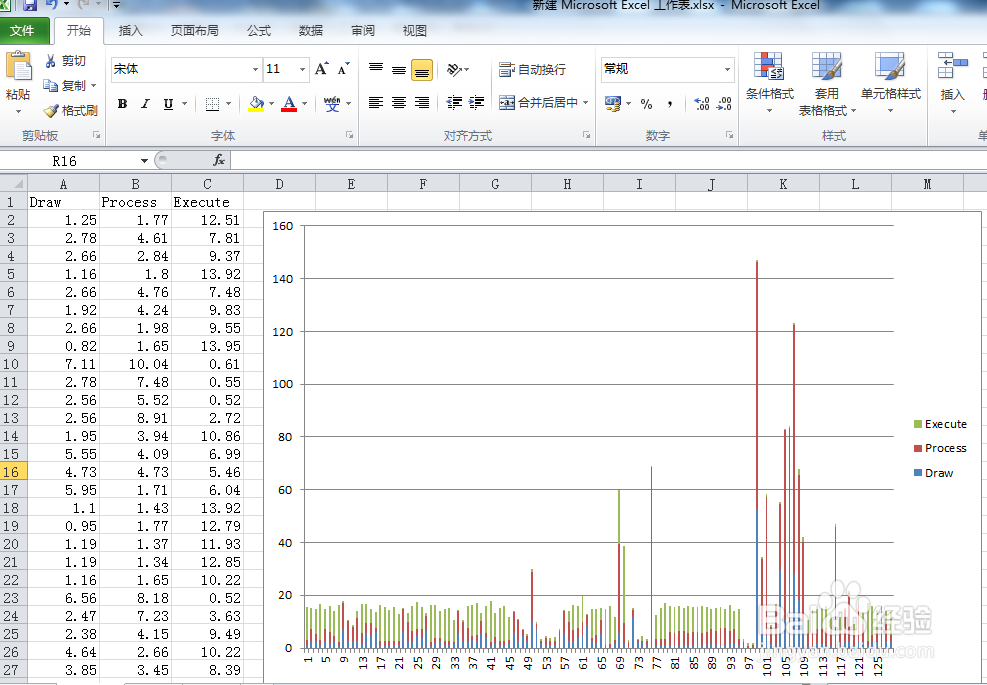Align text left
Image resolution: width=987 pixels, height=685 pixels.
tap(376, 103)
